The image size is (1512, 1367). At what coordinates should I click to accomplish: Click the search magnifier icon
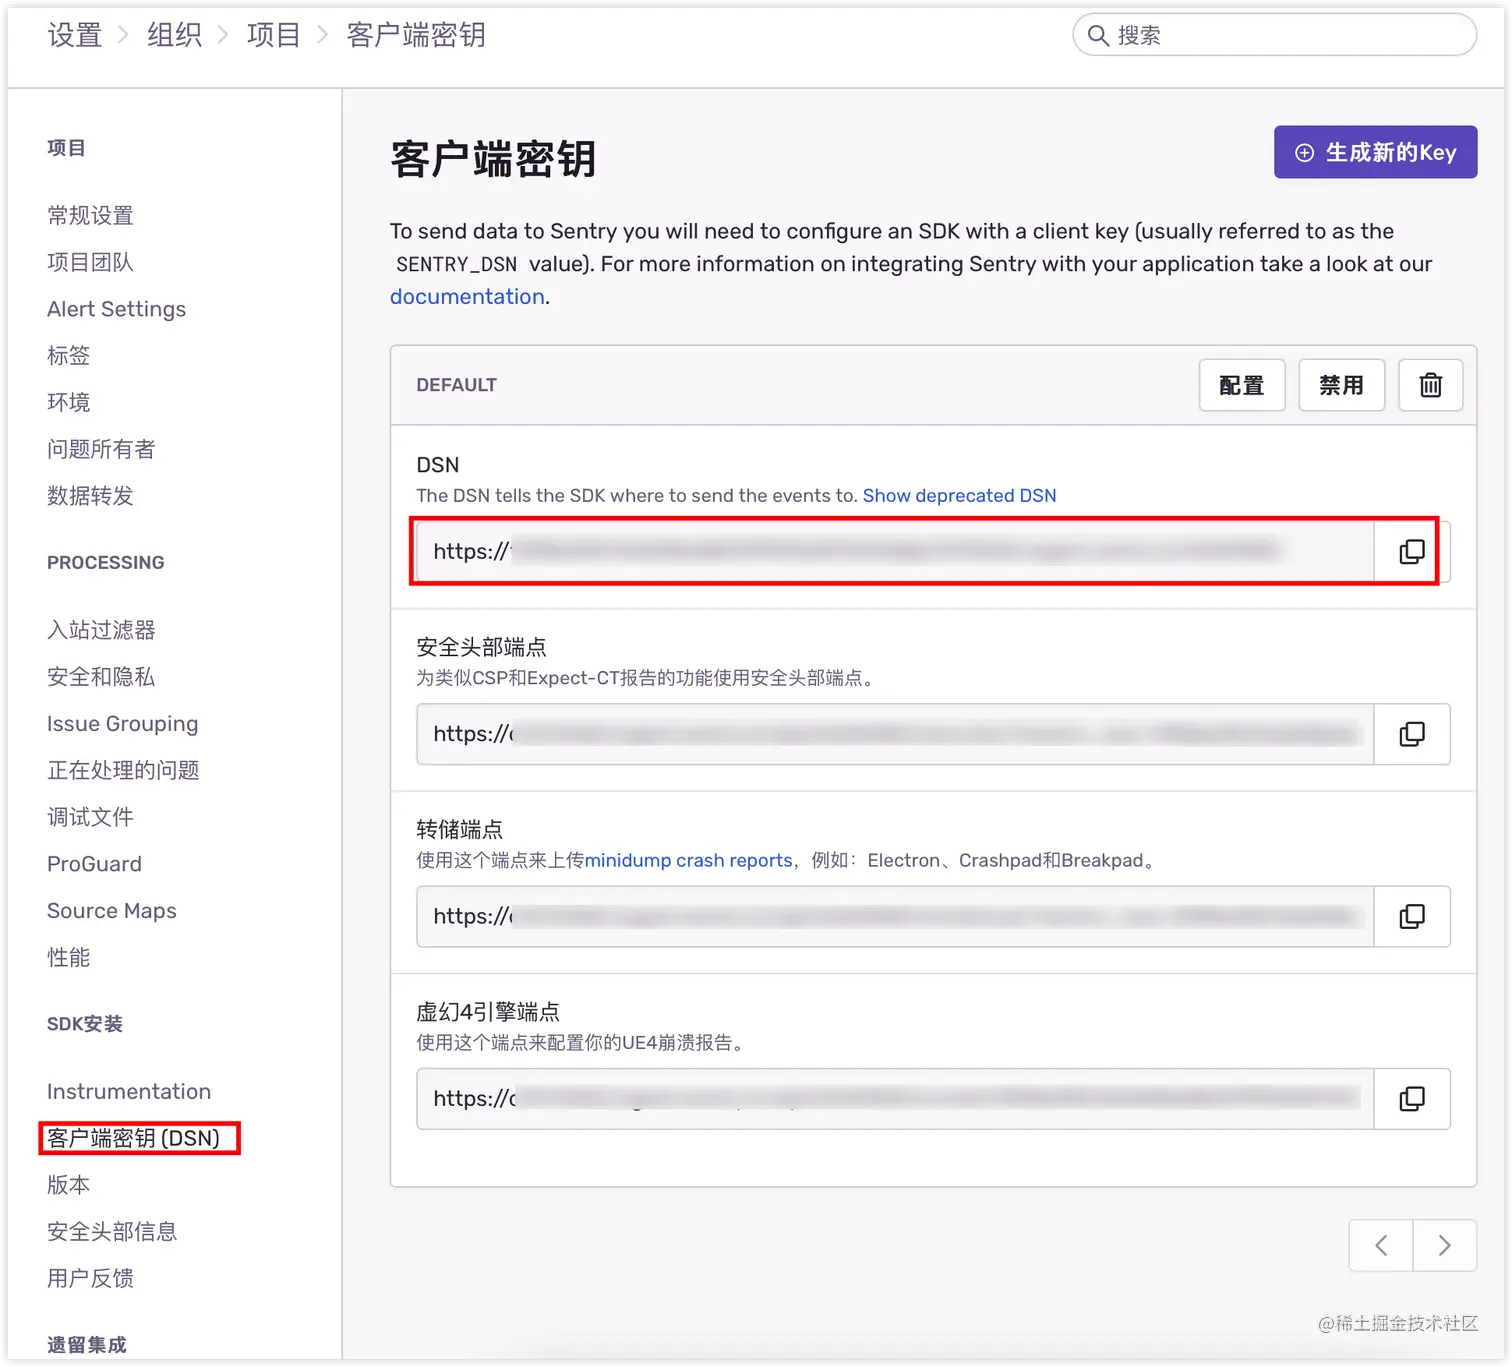[x=1098, y=34]
